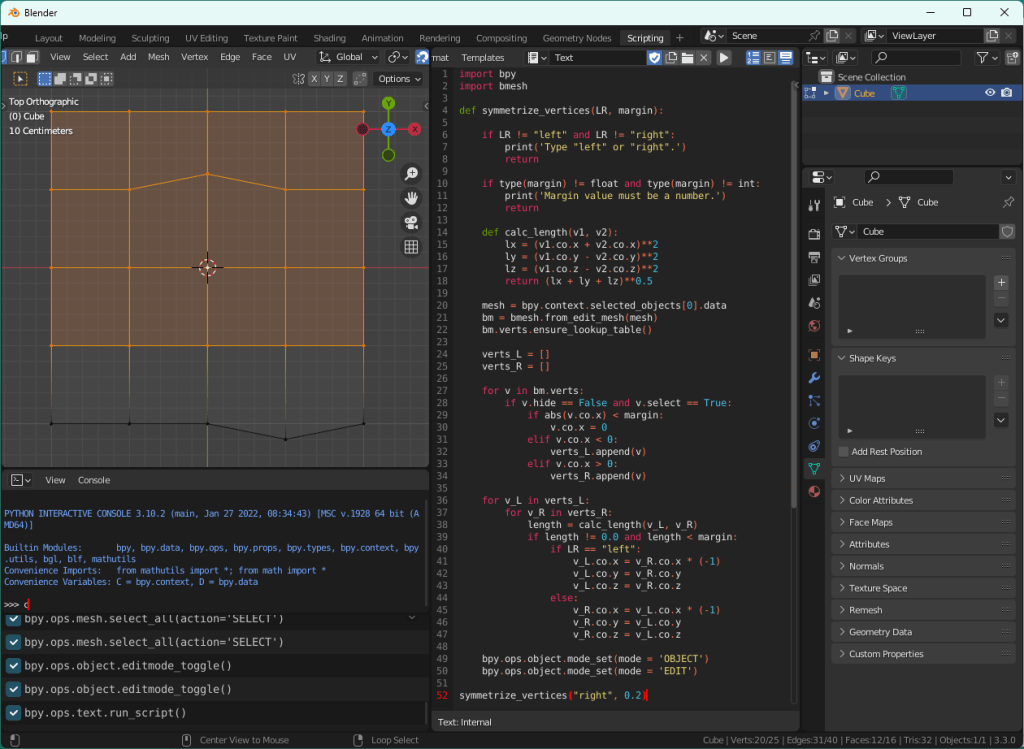Switch to the Geometry Nodes workspace tab
Viewport: 1024px width, 749px height.
(576, 38)
